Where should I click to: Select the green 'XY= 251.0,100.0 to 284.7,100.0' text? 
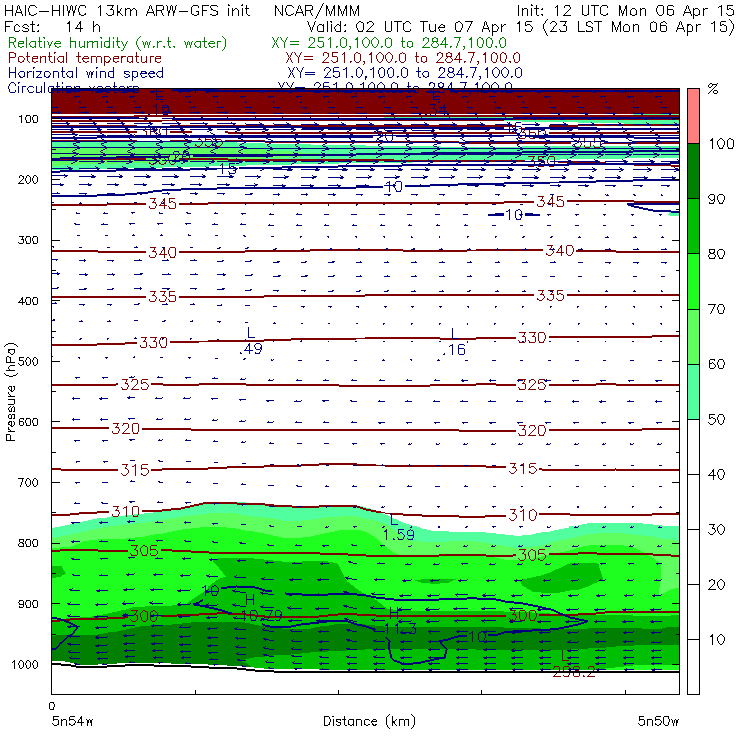[x=389, y=43]
